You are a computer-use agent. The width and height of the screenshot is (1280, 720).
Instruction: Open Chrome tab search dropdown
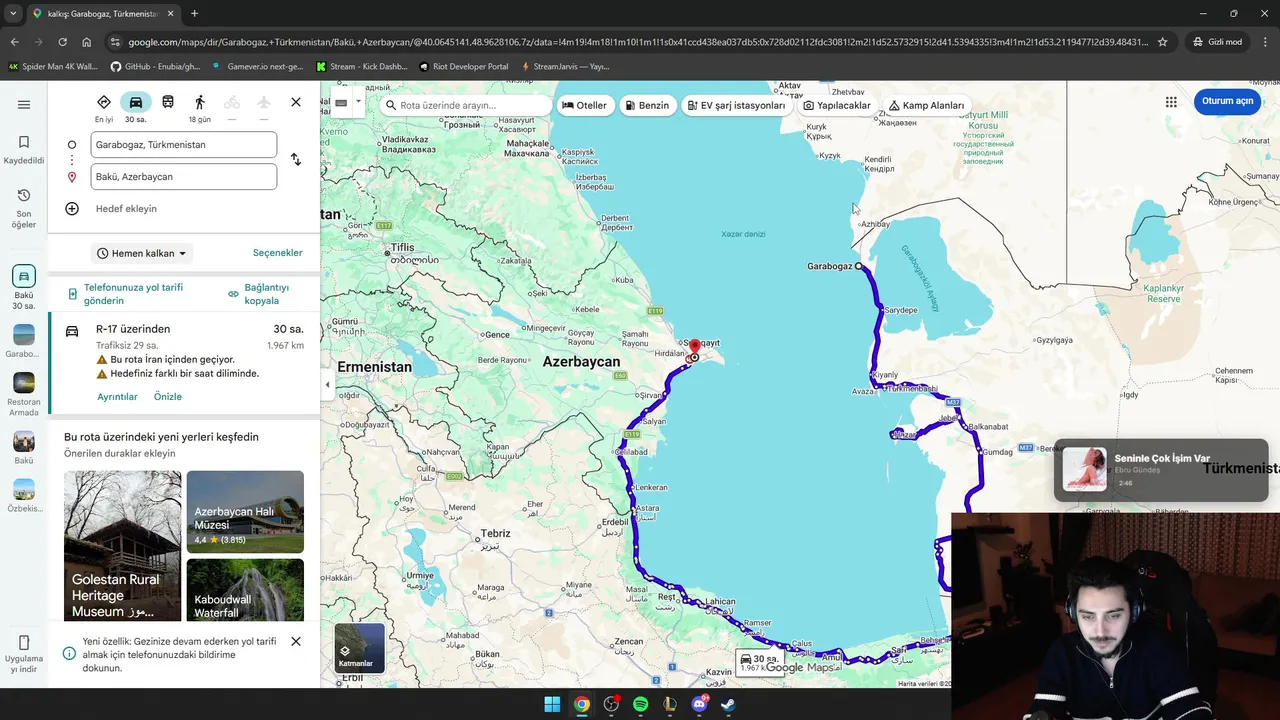pos(13,13)
